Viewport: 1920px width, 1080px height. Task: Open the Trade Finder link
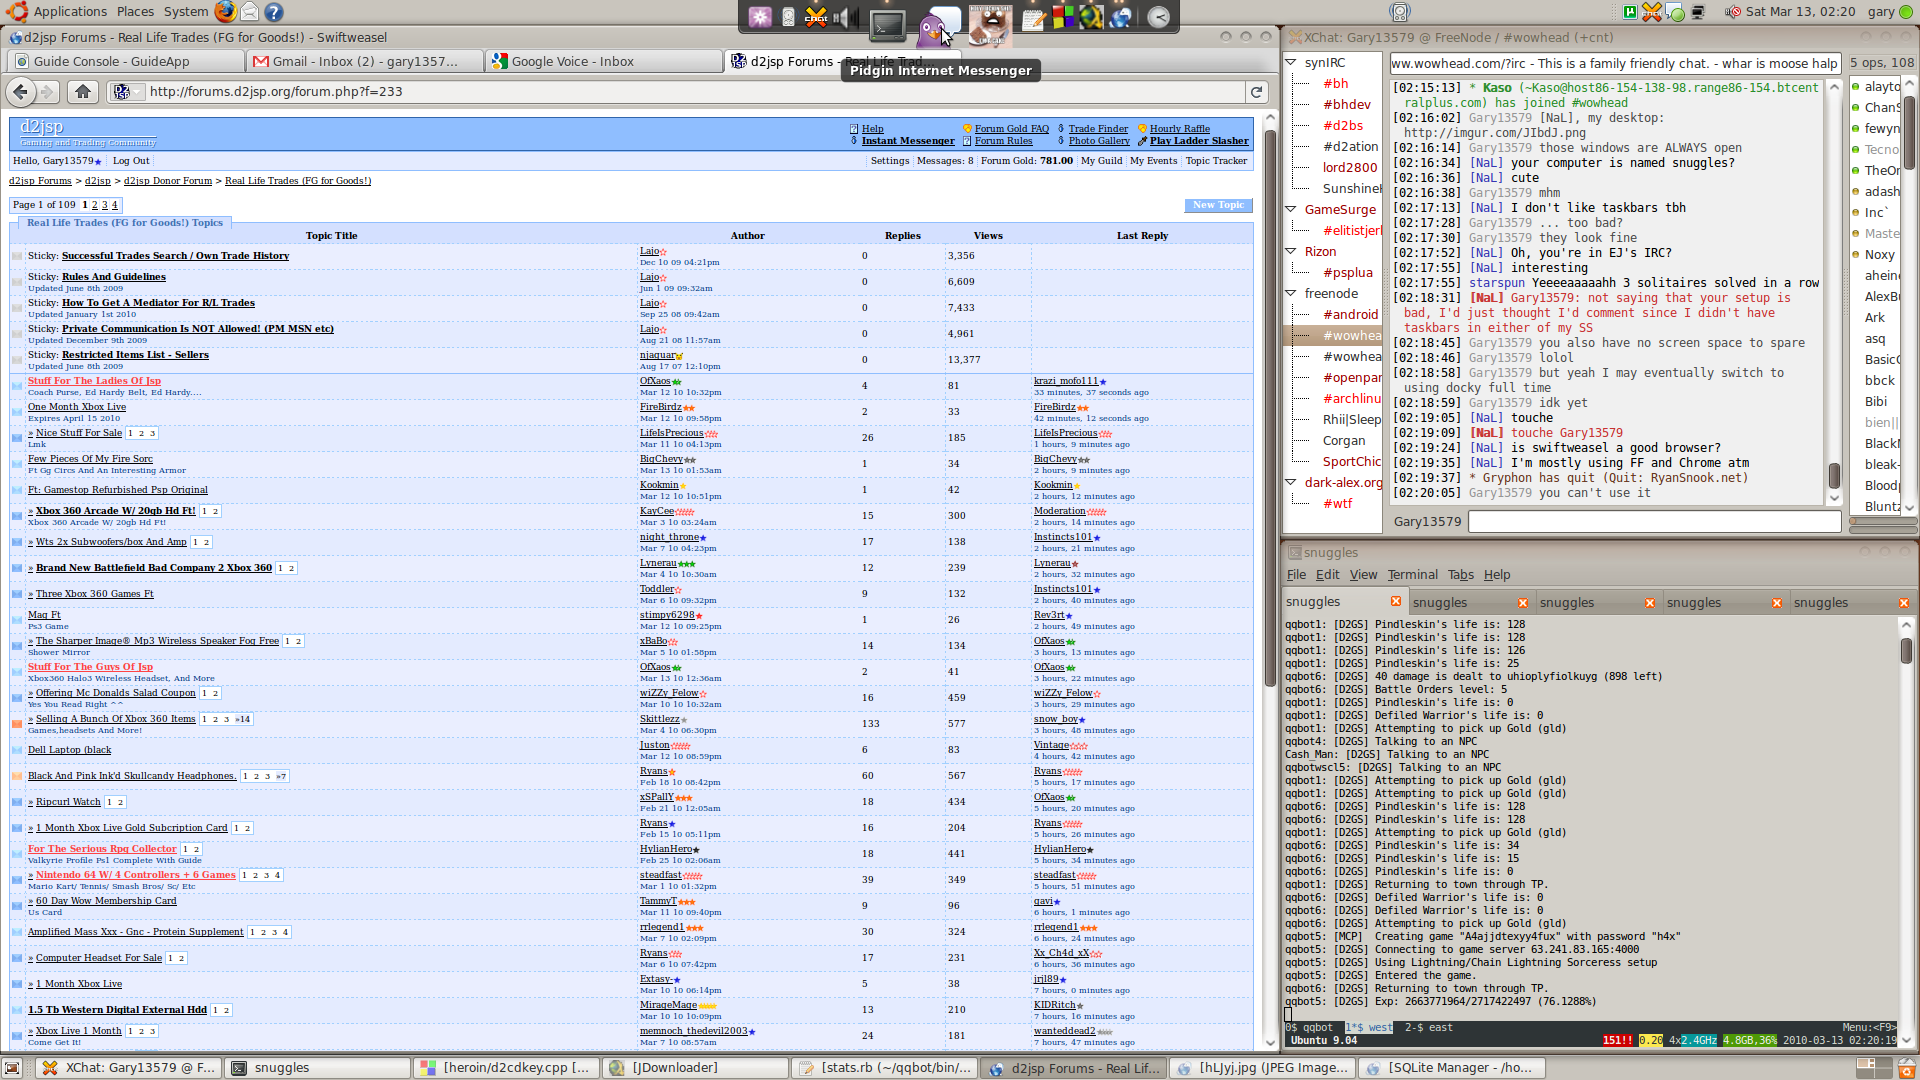pyautogui.click(x=1097, y=129)
